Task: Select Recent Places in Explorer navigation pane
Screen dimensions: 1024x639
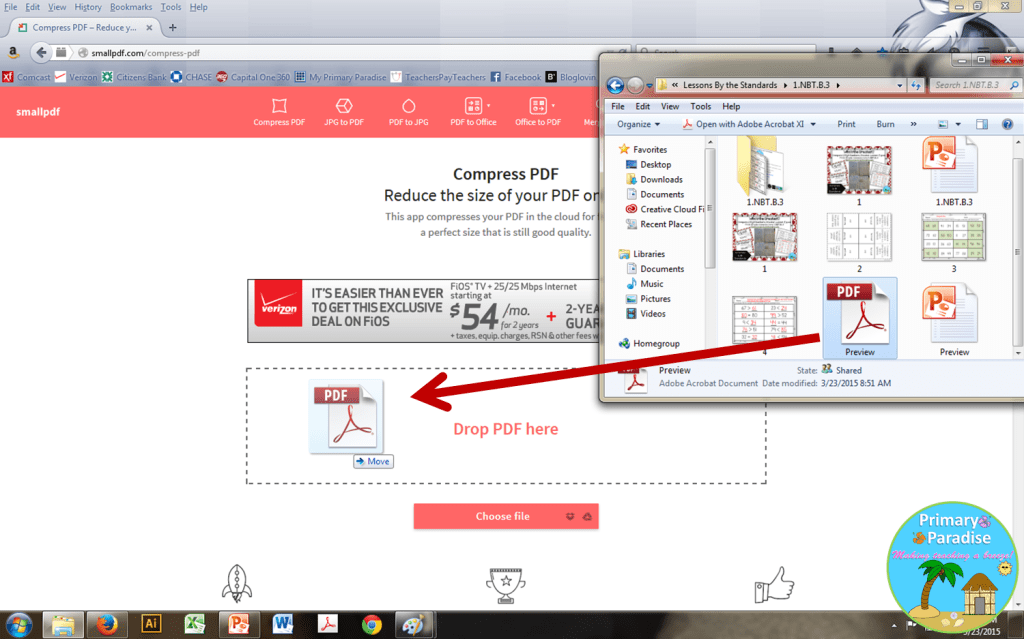Action: point(658,224)
